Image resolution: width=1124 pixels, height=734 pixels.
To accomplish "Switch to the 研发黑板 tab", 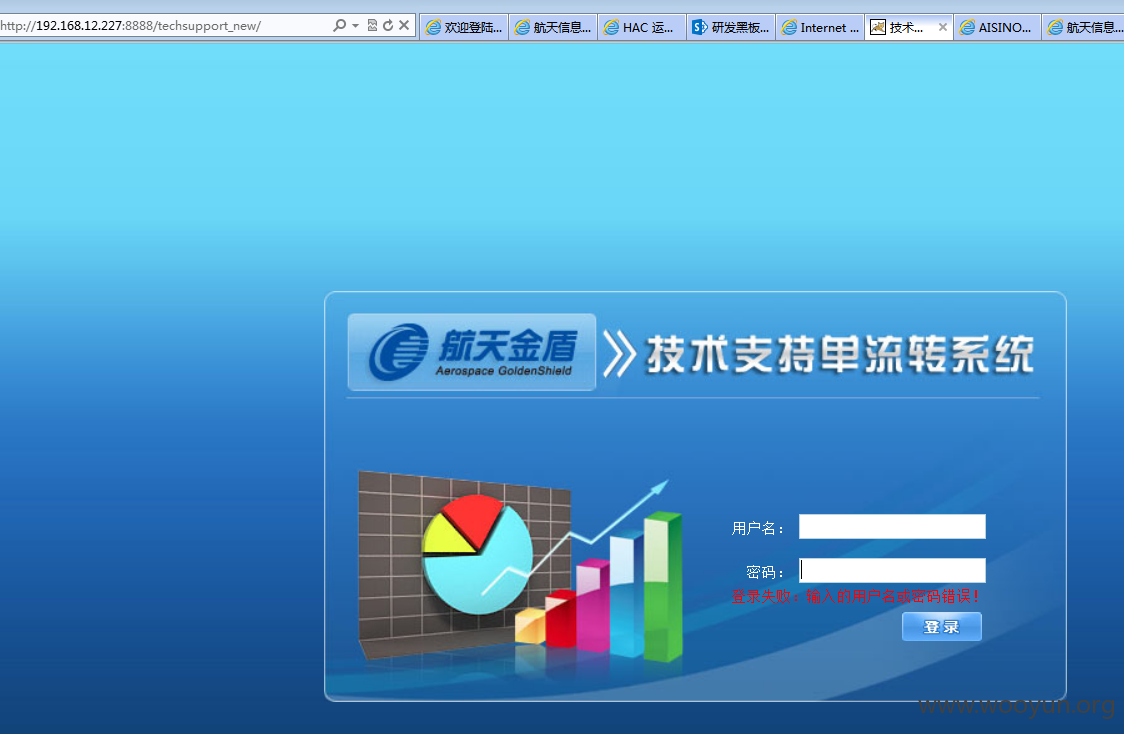I will coord(731,28).
